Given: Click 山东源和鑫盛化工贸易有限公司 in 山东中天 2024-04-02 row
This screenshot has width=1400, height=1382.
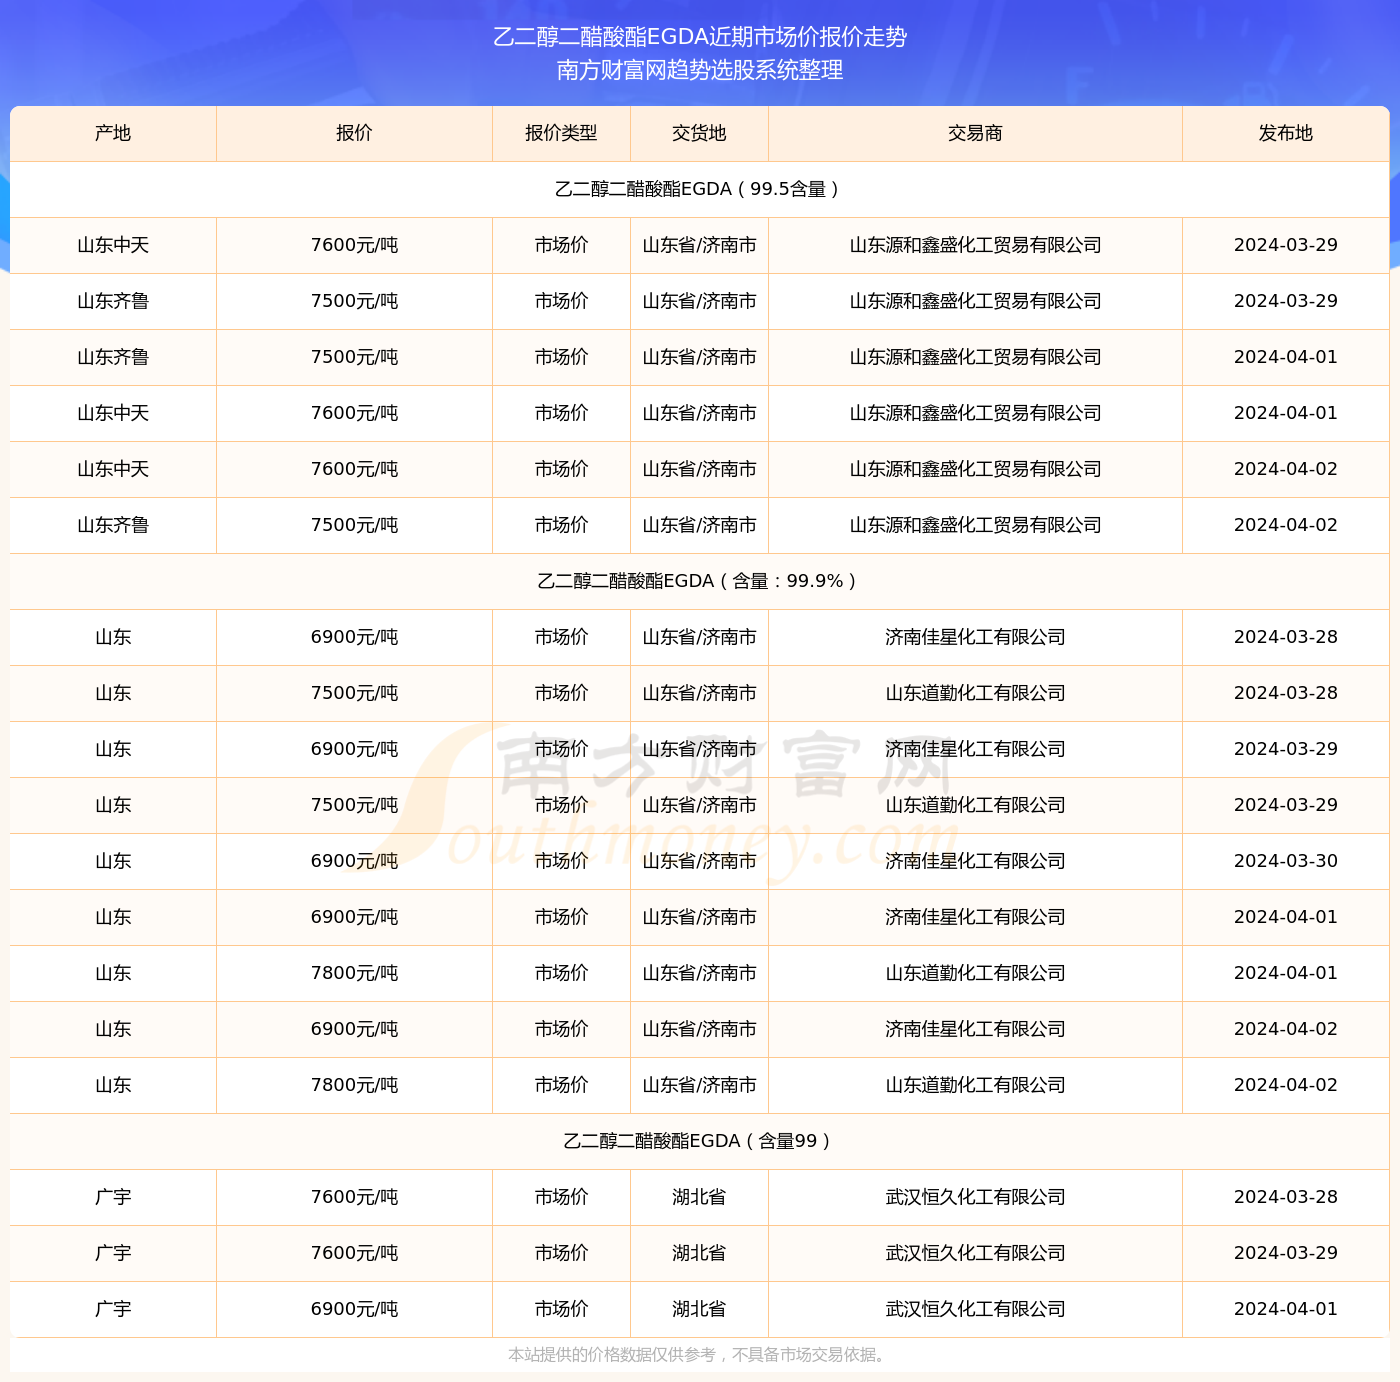Looking at the screenshot, I should pos(975,469).
